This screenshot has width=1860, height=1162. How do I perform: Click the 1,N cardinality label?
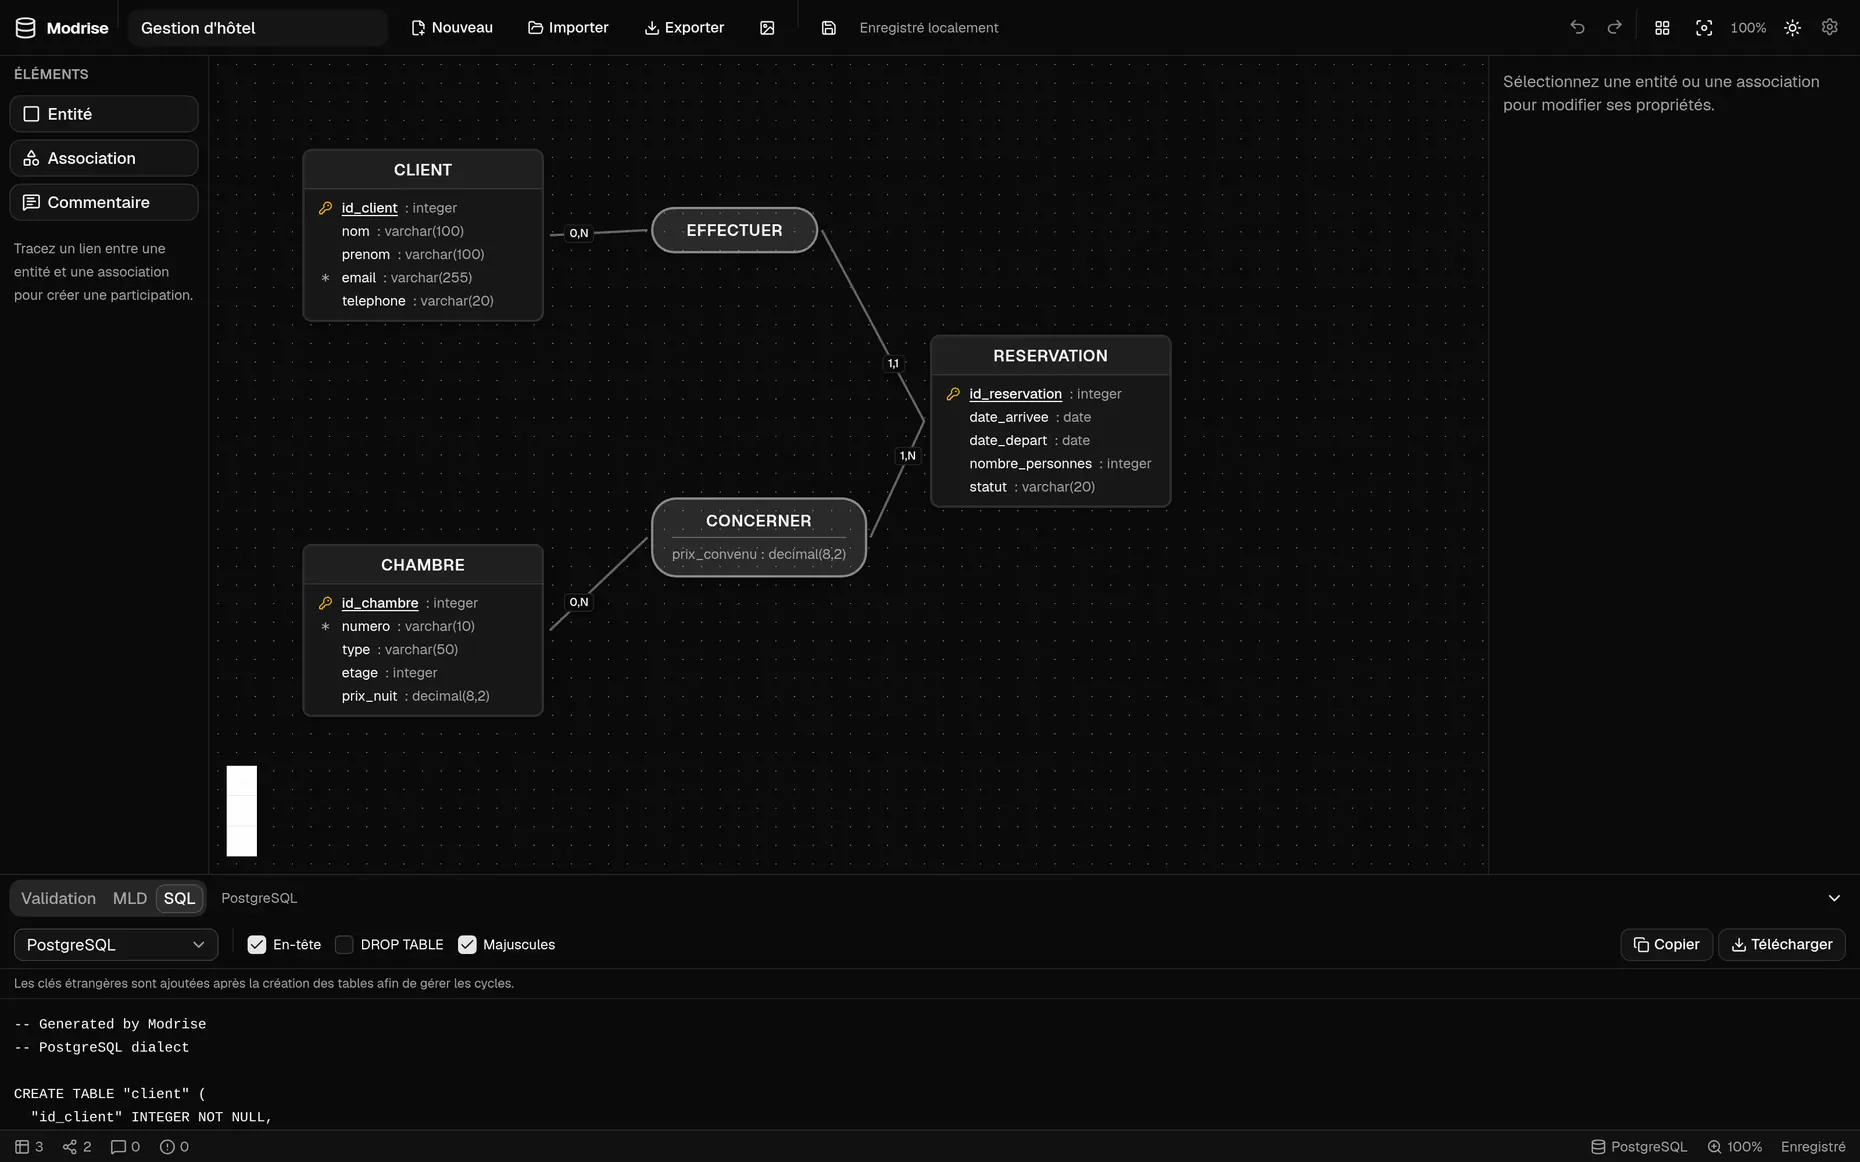(x=908, y=456)
